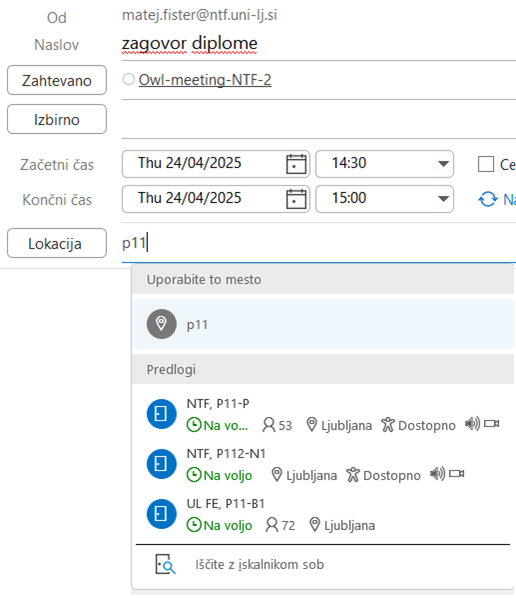Viewport: 516px width, 598px height.
Task: Open the start date calendar picker
Action: 296,164
